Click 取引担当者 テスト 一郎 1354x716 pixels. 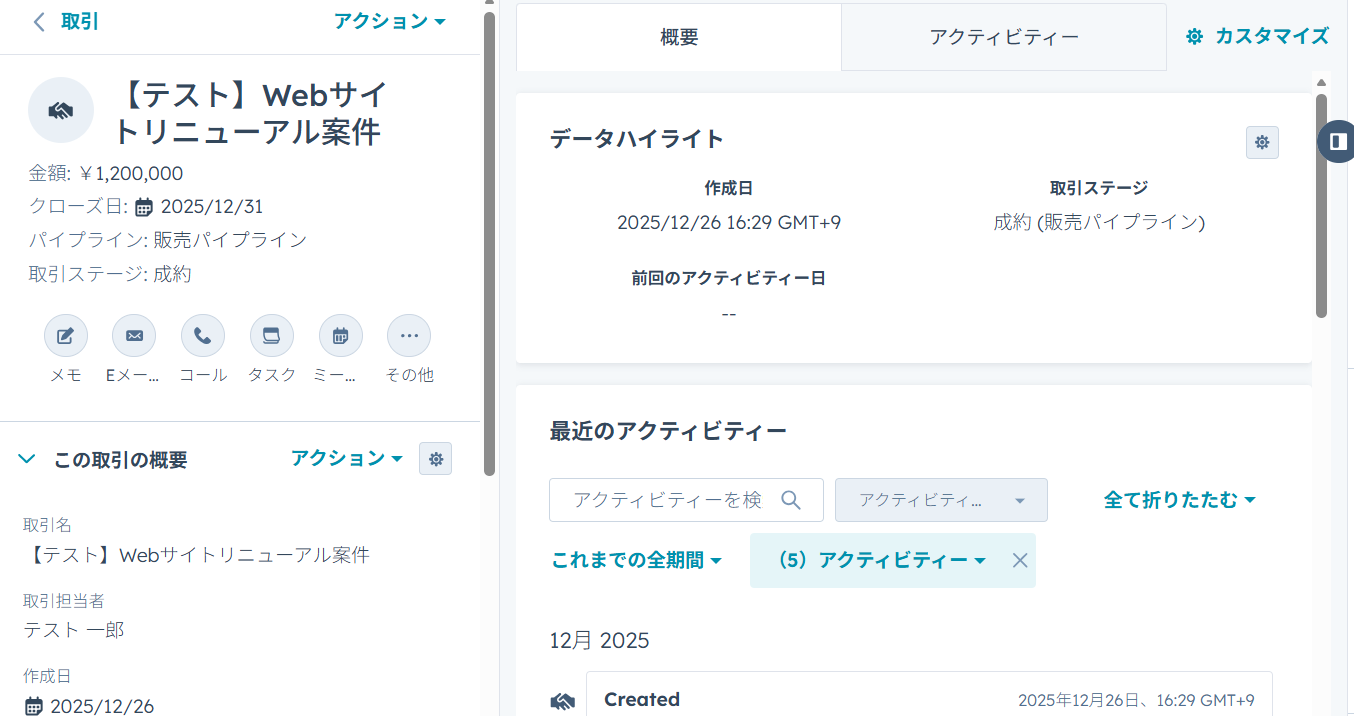click(74, 630)
